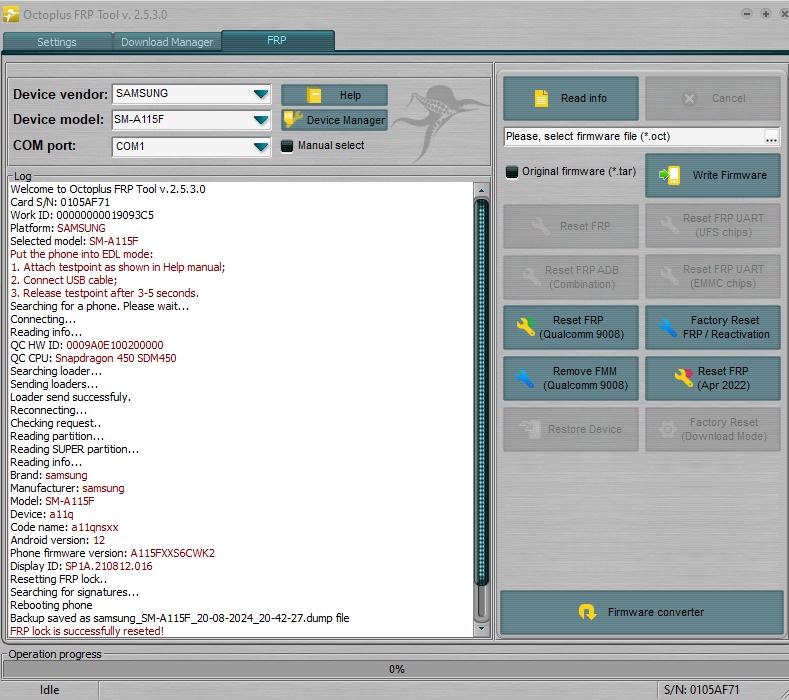Open the Download Manager tab
The image size is (789, 700).
coord(167,42)
